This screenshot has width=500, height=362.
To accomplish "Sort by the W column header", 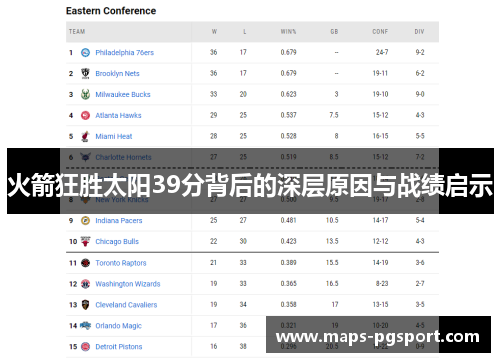I will (x=214, y=32).
